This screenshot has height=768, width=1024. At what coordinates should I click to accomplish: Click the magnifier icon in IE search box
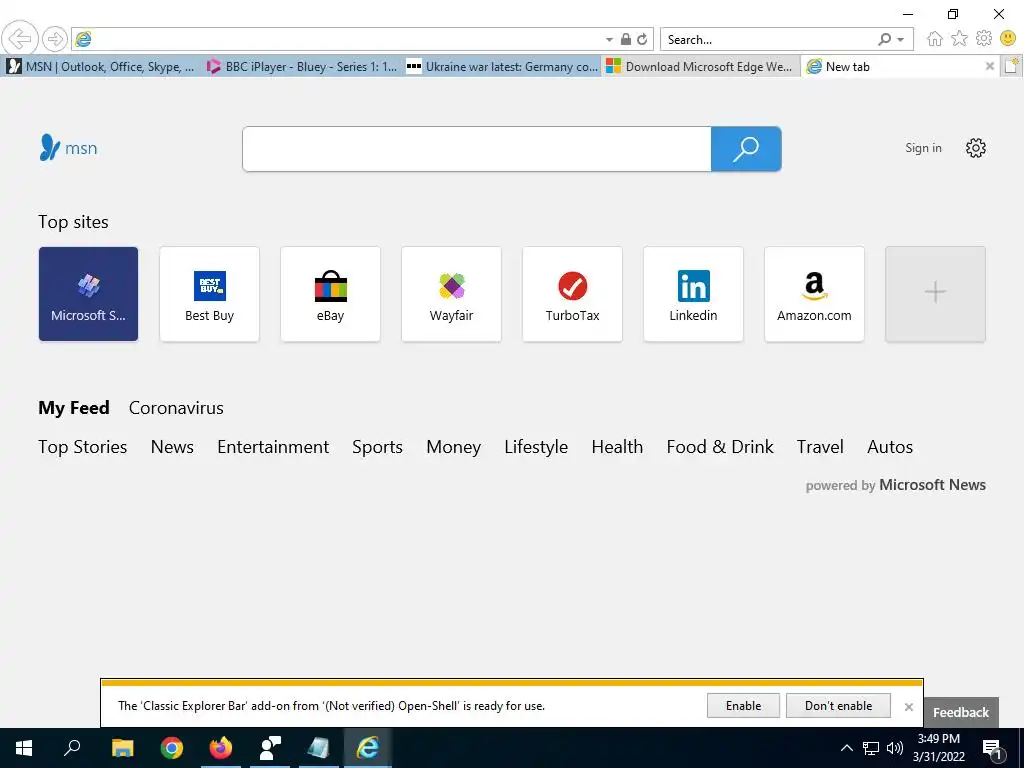click(x=884, y=39)
